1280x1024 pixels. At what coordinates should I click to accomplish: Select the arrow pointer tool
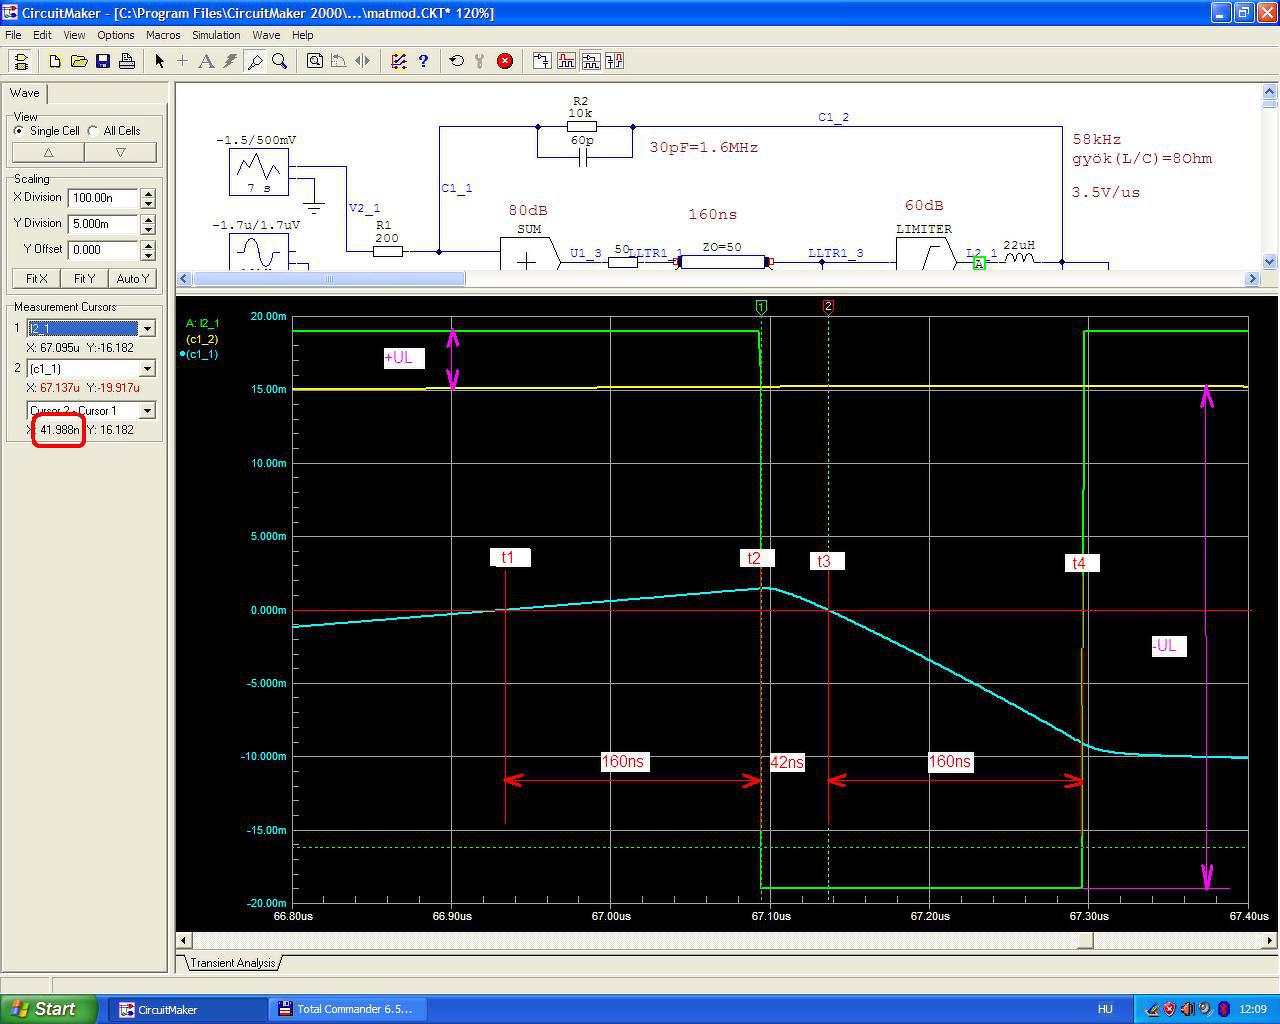tap(159, 61)
